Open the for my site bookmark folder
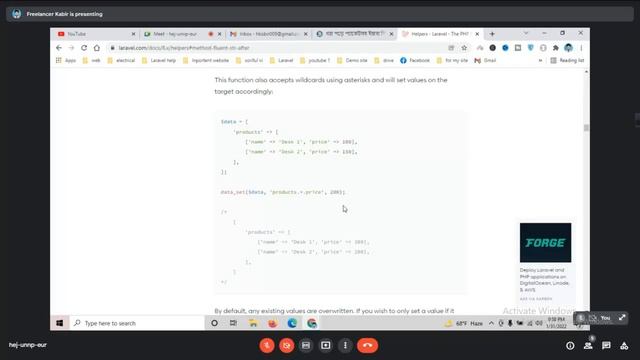 pyautogui.click(x=452, y=60)
